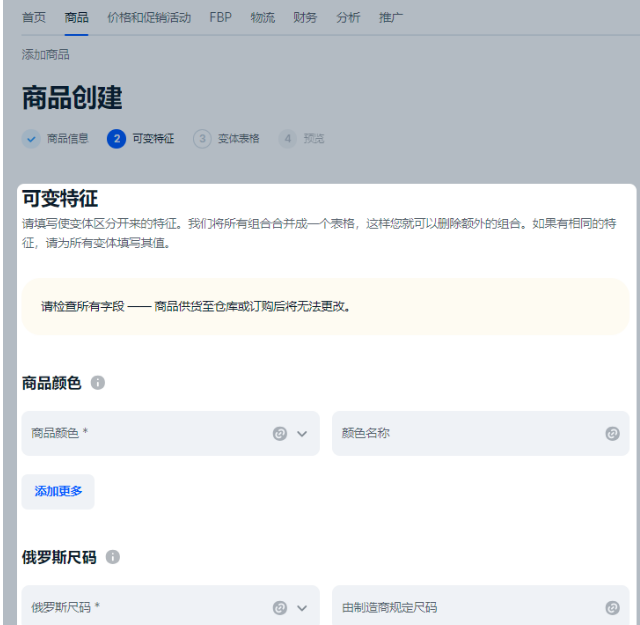Click the 可变特征 section heading
This screenshot has height=625, width=640.
pyautogui.click(x=60, y=199)
